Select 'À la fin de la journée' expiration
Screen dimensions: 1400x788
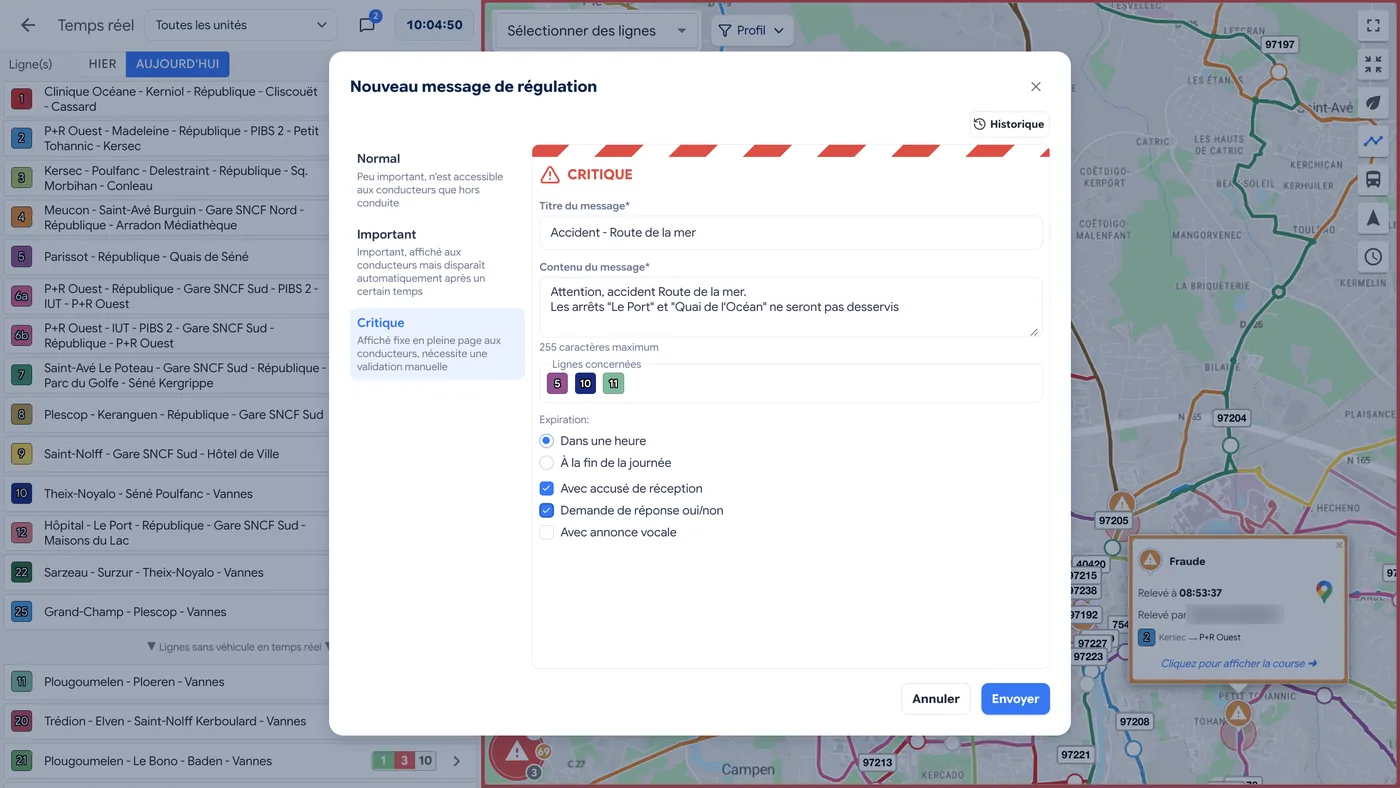pyautogui.click(x=546, y=463)
